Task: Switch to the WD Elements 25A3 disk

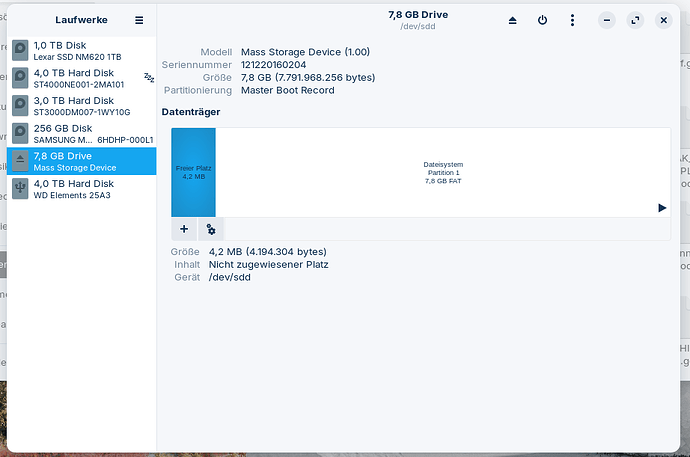Action: (x=80, y=189)
